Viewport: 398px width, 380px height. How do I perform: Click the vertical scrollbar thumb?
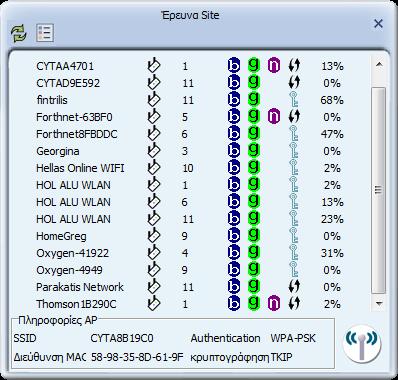pyautogui.click(x=379, y=190)
